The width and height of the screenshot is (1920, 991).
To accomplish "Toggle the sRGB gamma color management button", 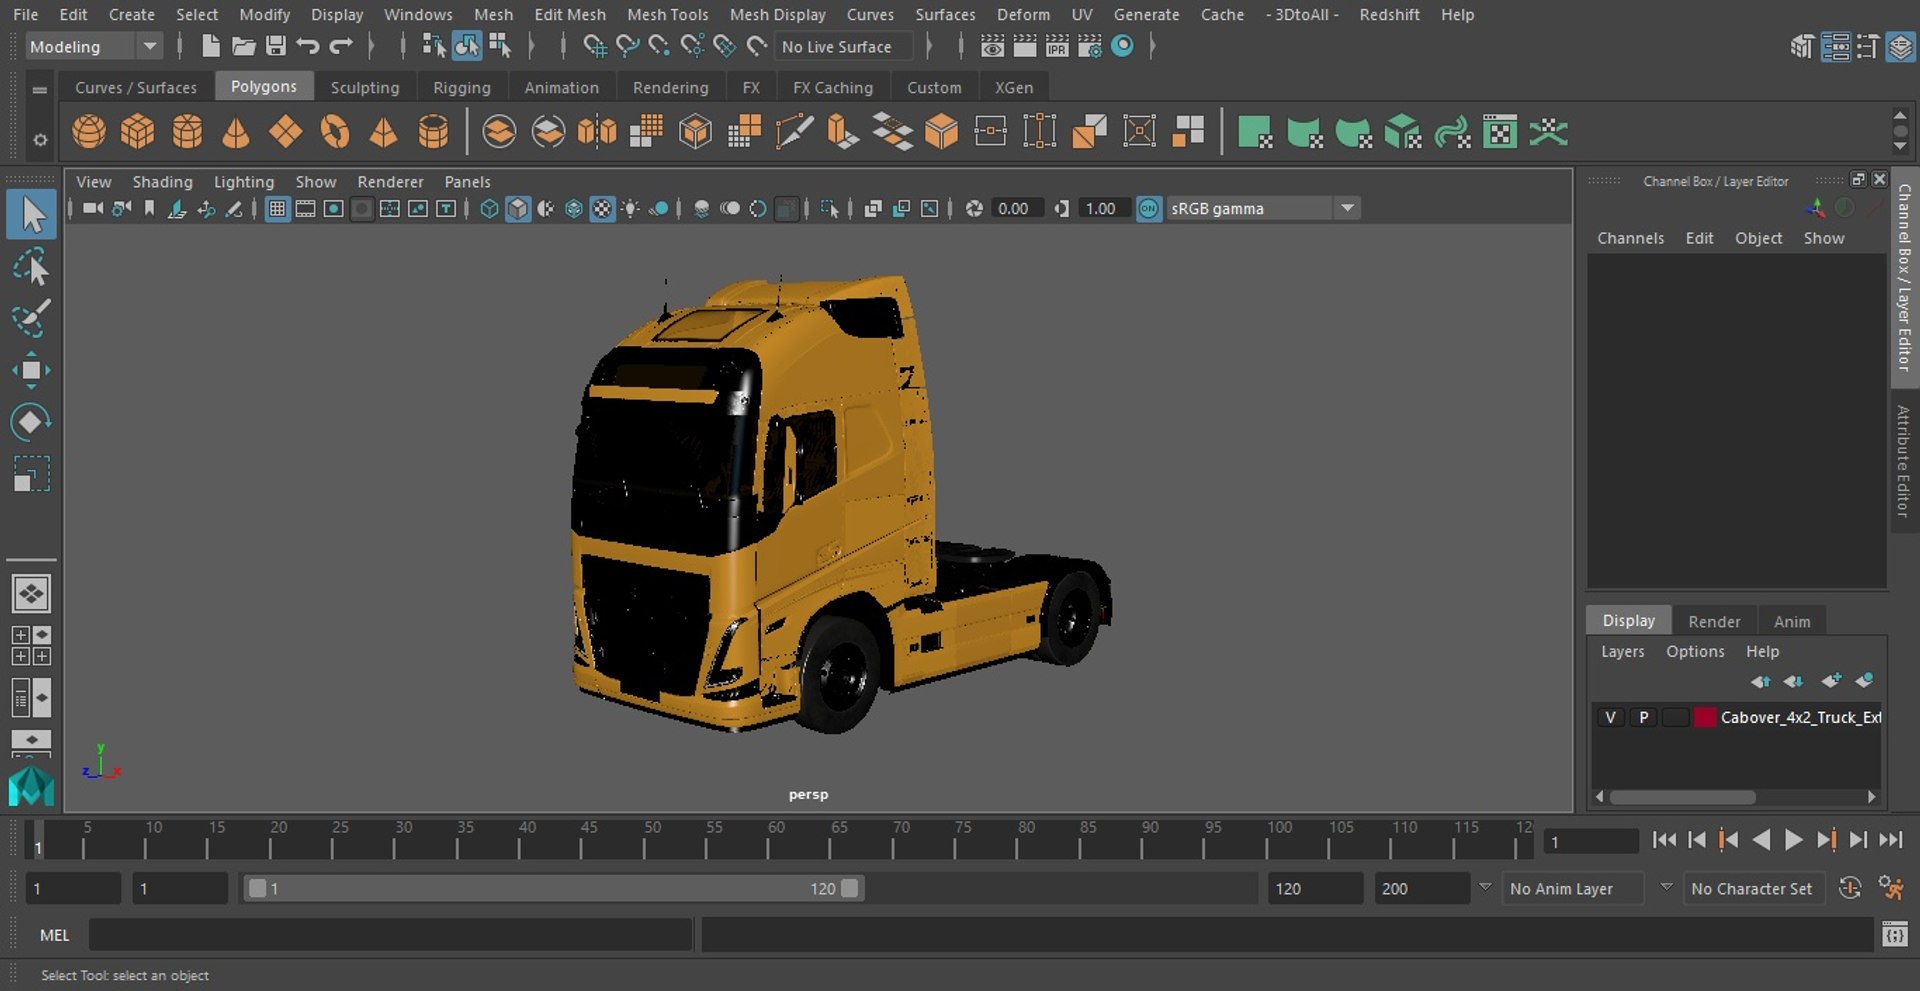I will [1149, 208].
